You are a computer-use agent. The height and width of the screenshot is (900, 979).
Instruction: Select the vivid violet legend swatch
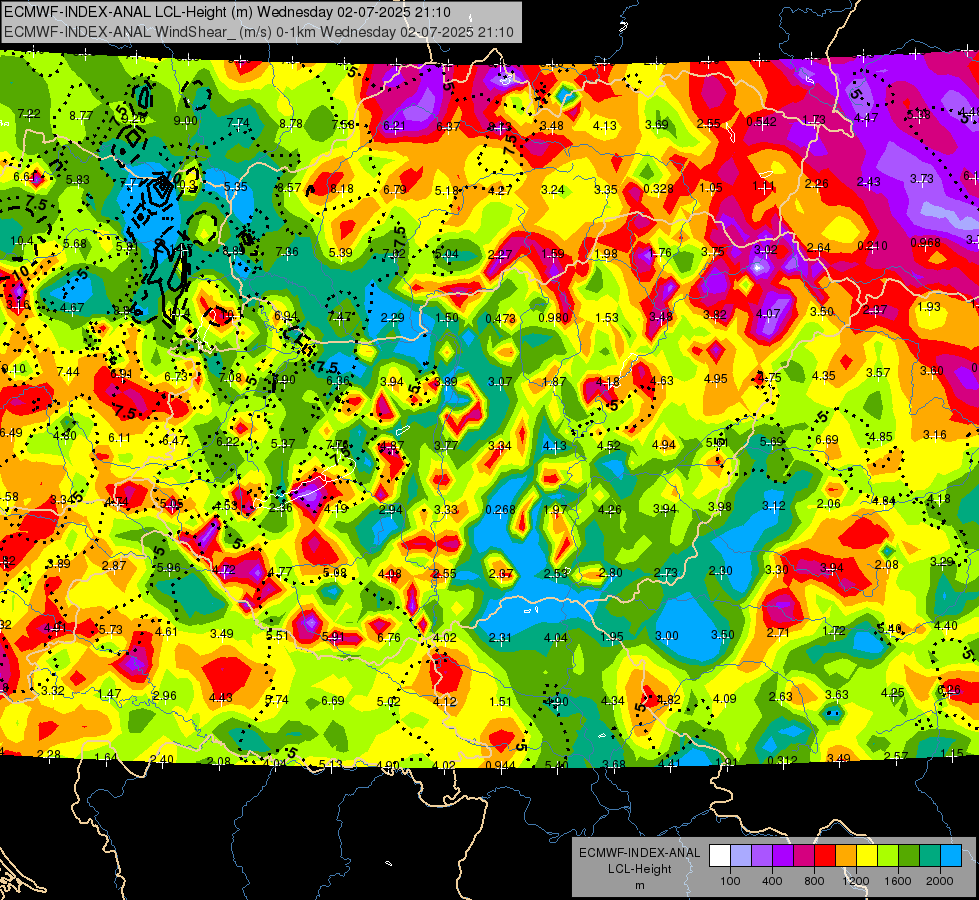click(783, 856)
